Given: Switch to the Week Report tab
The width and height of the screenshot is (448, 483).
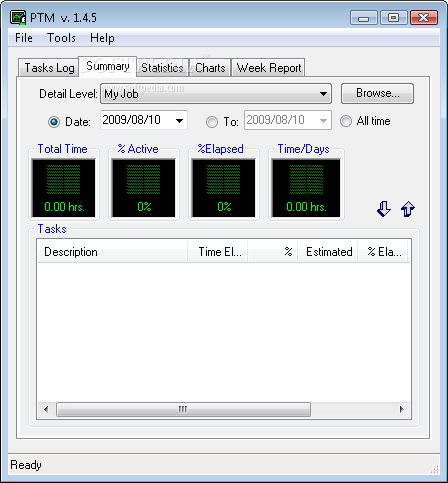Looking at the screenshot, I should point(269,68).
